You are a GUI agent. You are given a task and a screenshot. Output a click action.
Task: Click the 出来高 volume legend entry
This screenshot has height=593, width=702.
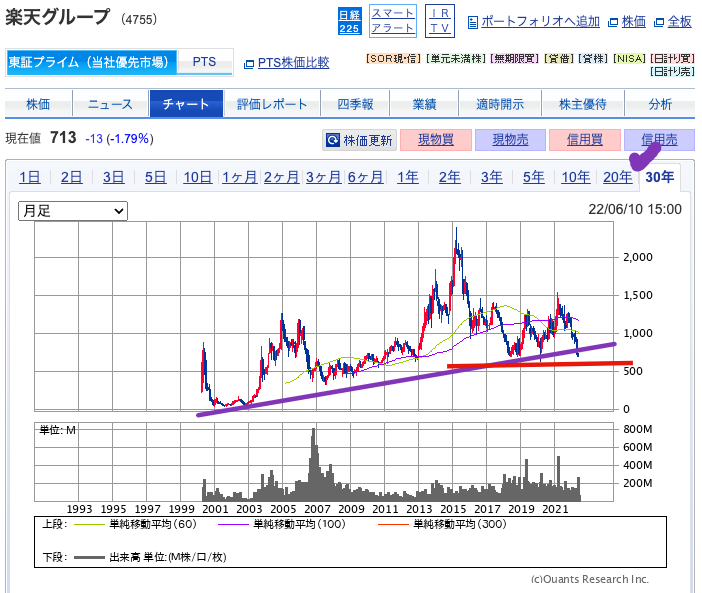150,557
